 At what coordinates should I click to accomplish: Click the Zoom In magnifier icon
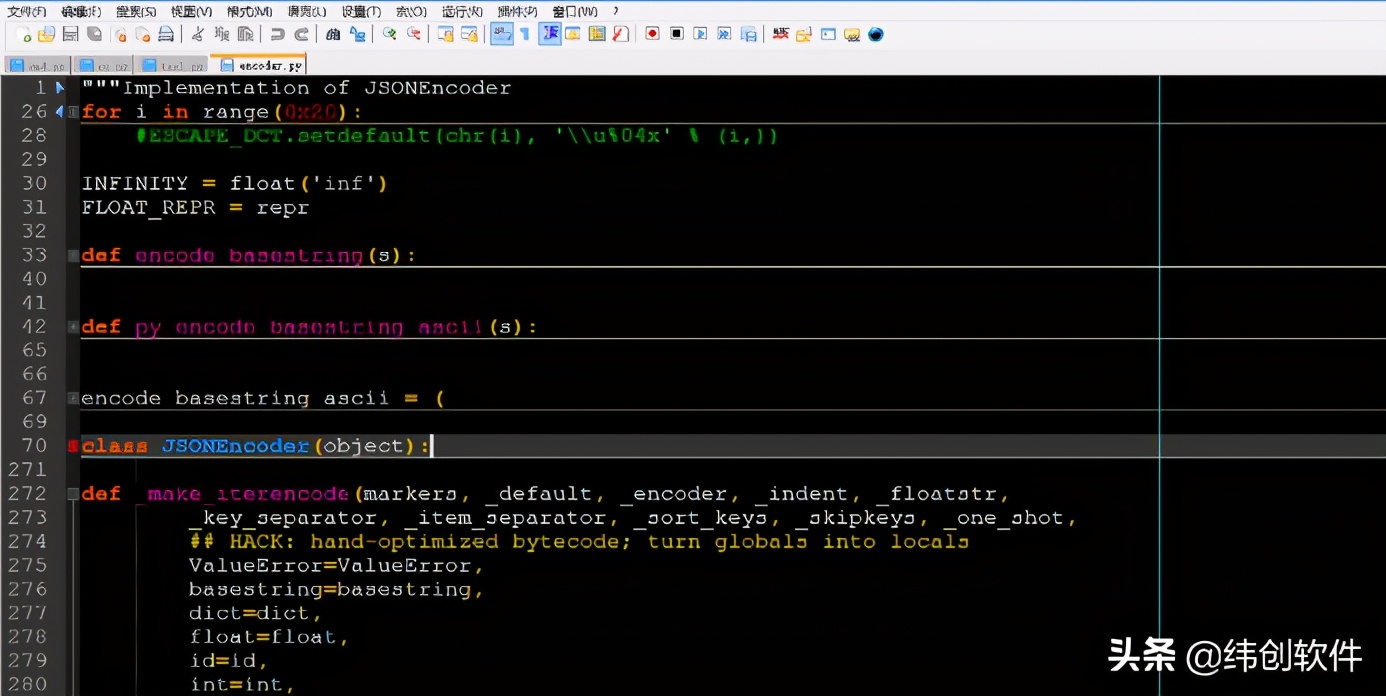(390, 34)
